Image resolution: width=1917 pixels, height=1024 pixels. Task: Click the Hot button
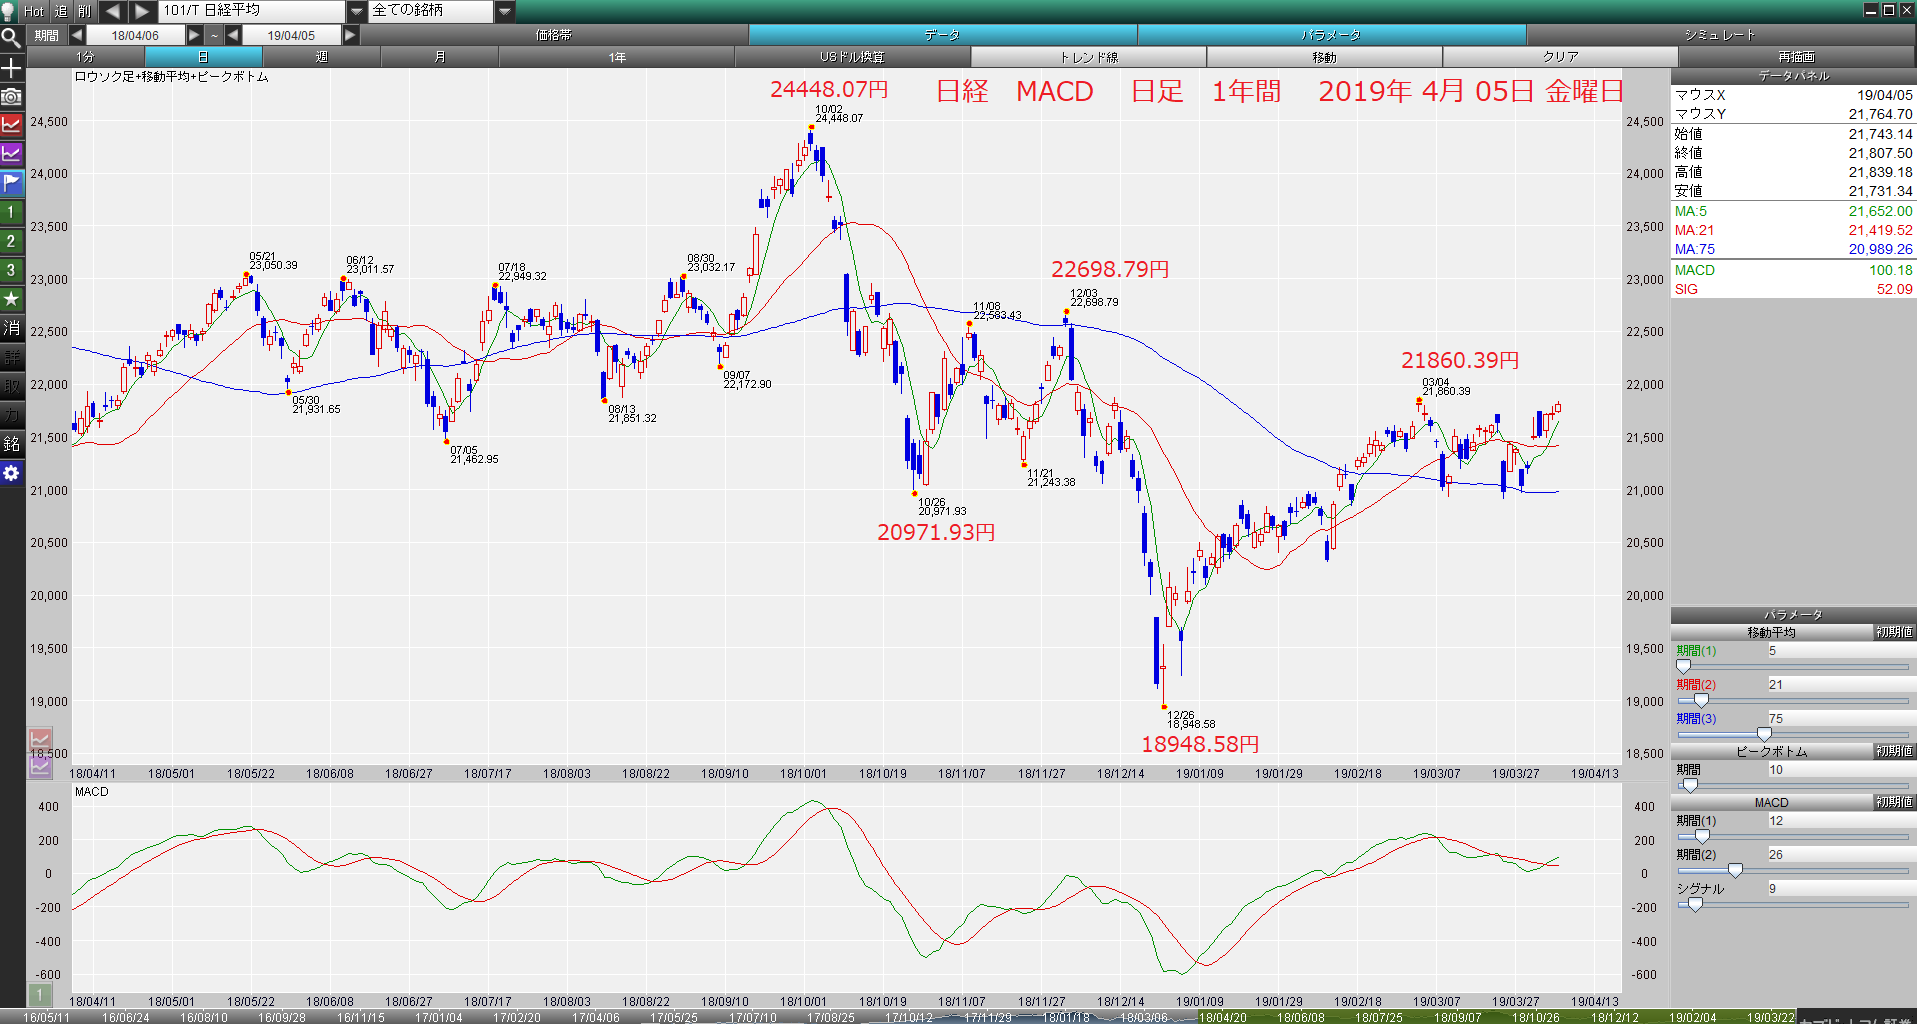tap(34, 11)
